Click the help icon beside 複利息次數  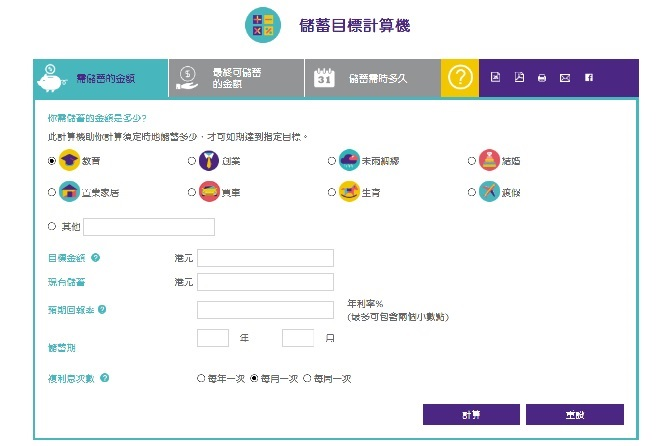[105, 379]
